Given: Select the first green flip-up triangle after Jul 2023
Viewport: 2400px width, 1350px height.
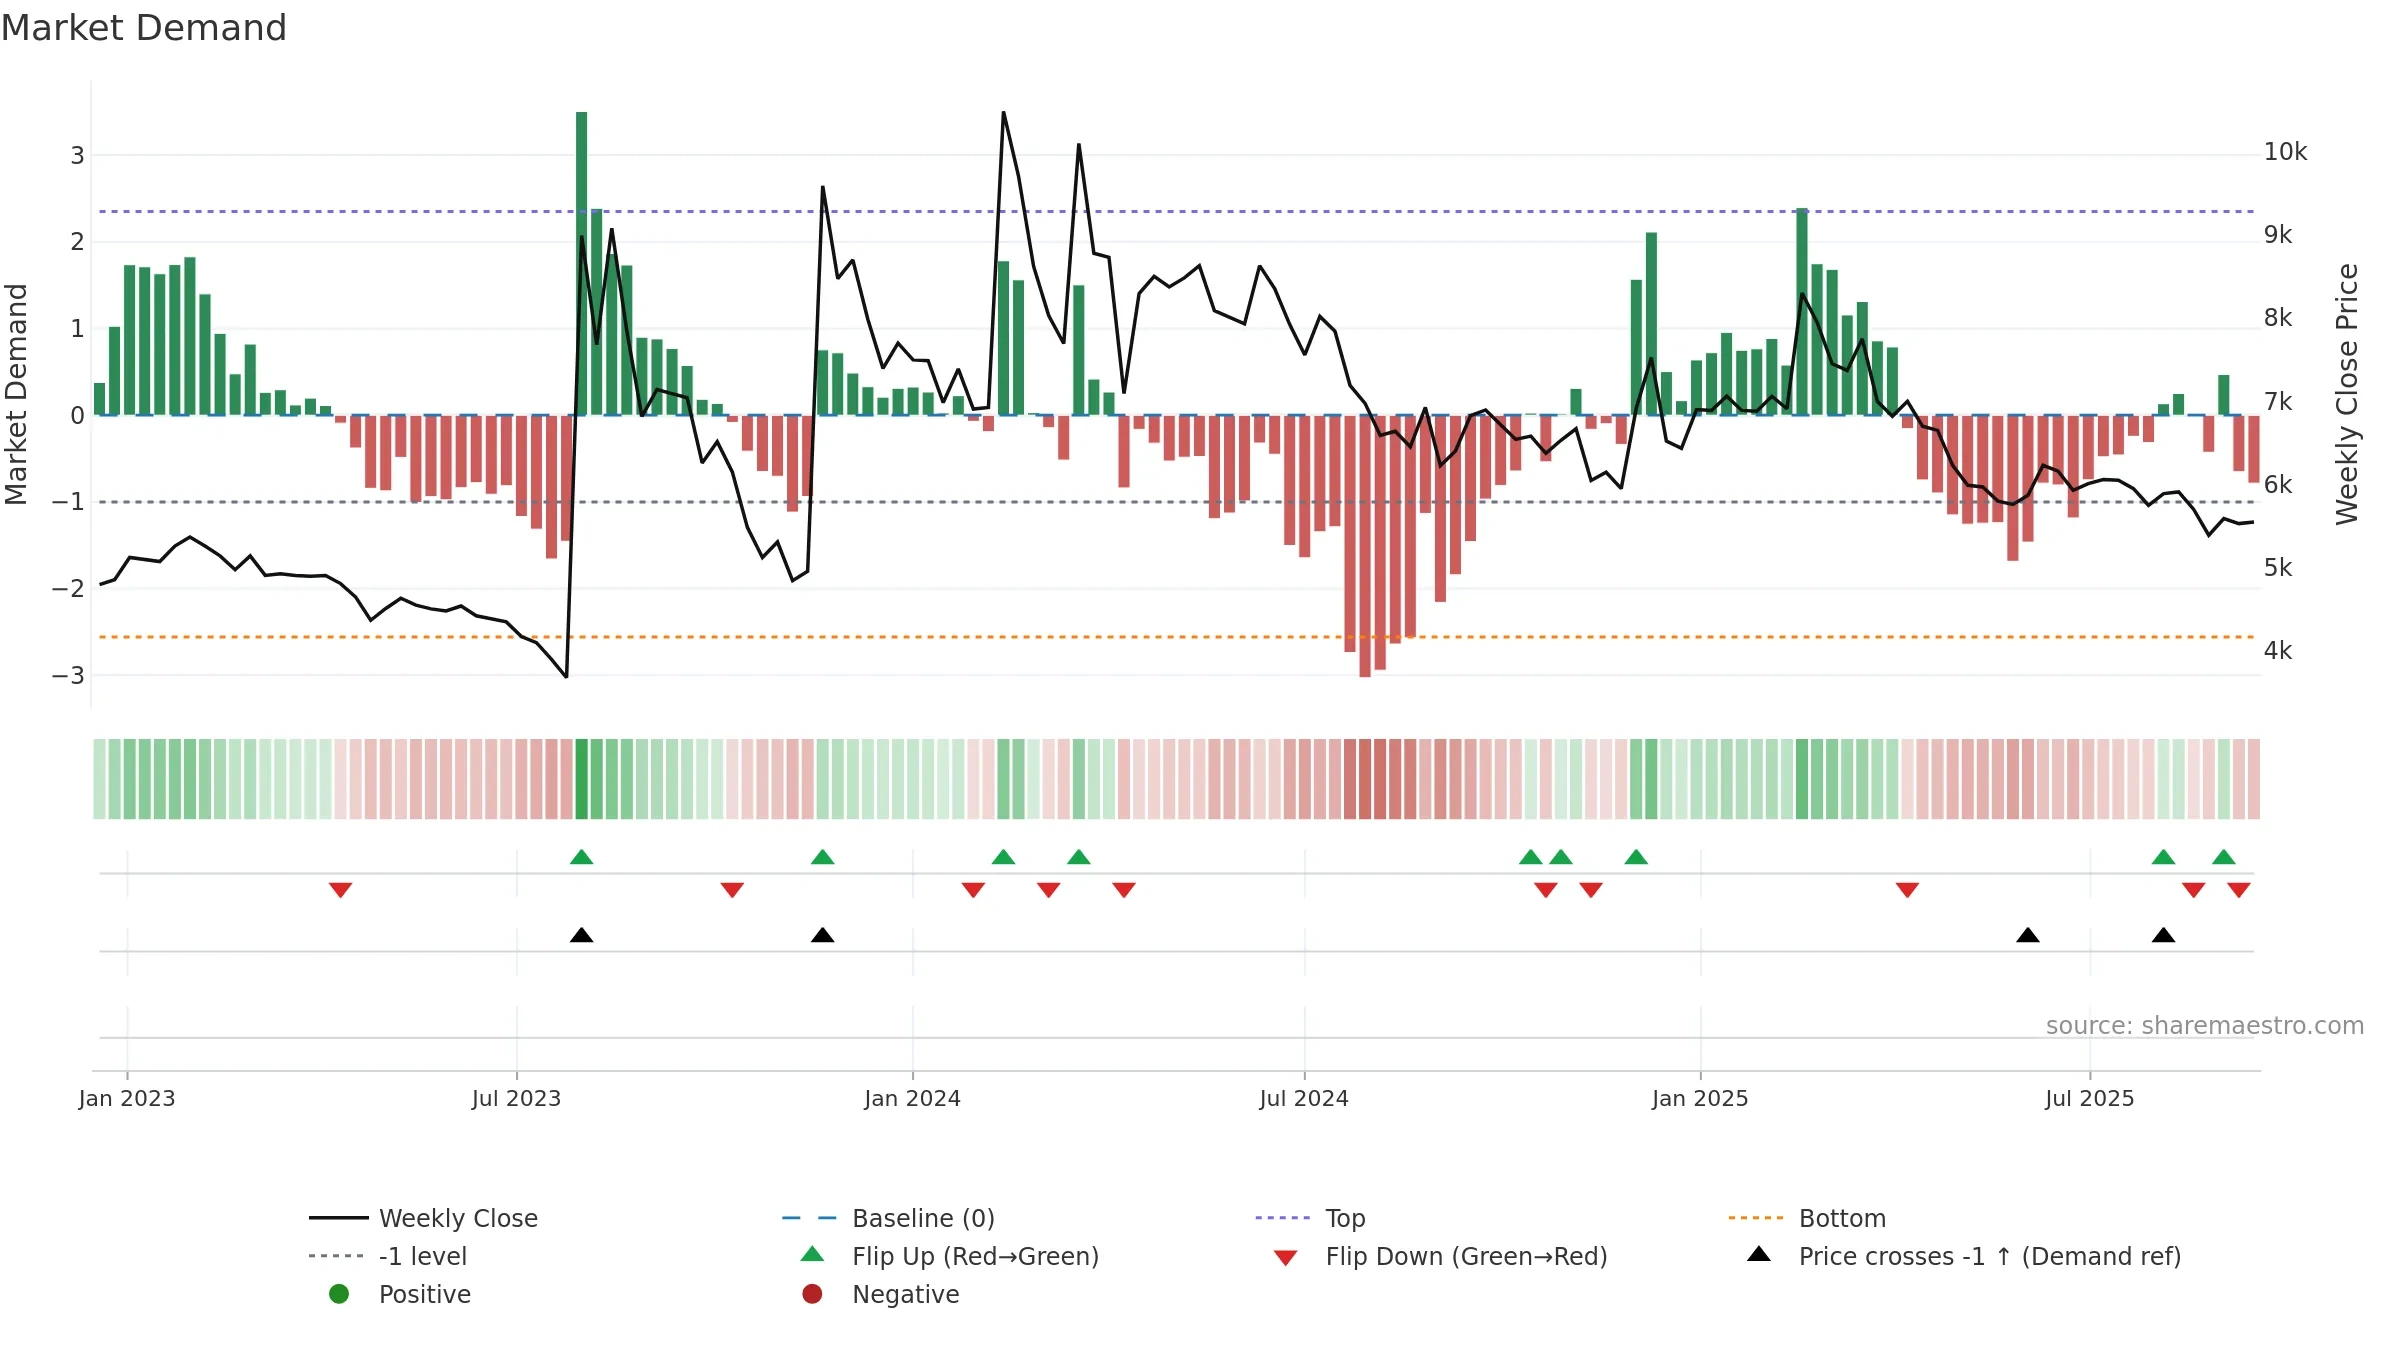Looking at the screenshot, I should pyautogui.click(x=581, y=856).
